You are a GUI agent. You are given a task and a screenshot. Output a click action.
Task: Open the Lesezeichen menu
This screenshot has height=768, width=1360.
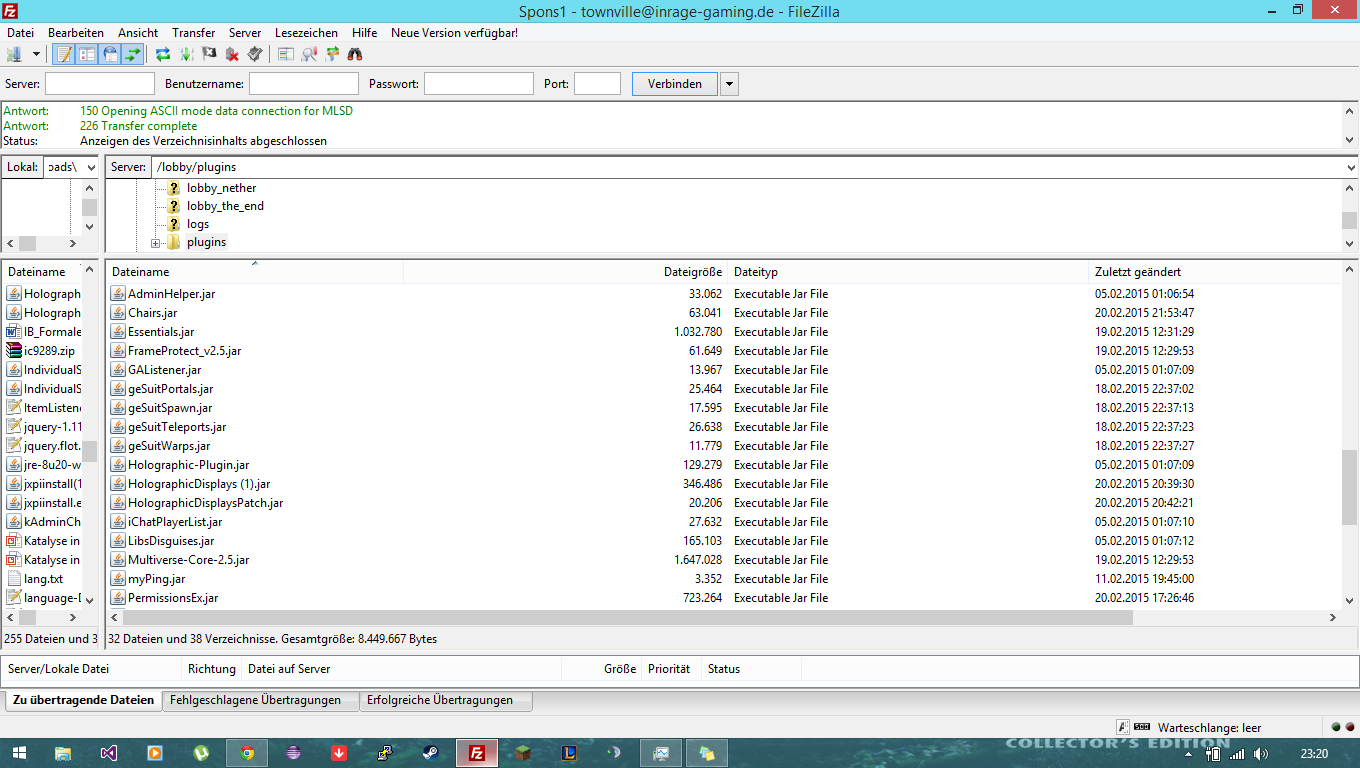point(306,33)
